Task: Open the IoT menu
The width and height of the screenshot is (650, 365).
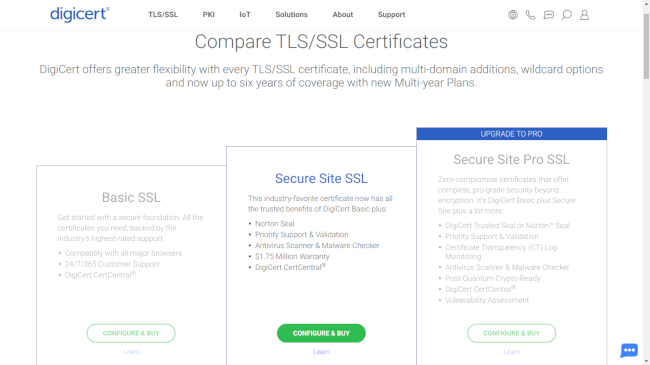Action: coord(245,15)
